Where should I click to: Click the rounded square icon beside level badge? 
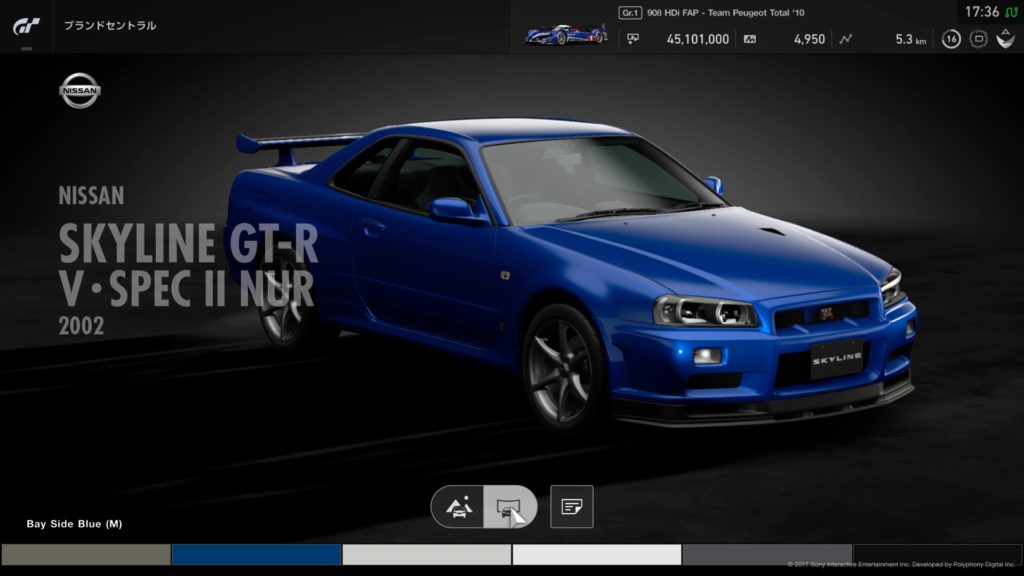click(978, 39)
